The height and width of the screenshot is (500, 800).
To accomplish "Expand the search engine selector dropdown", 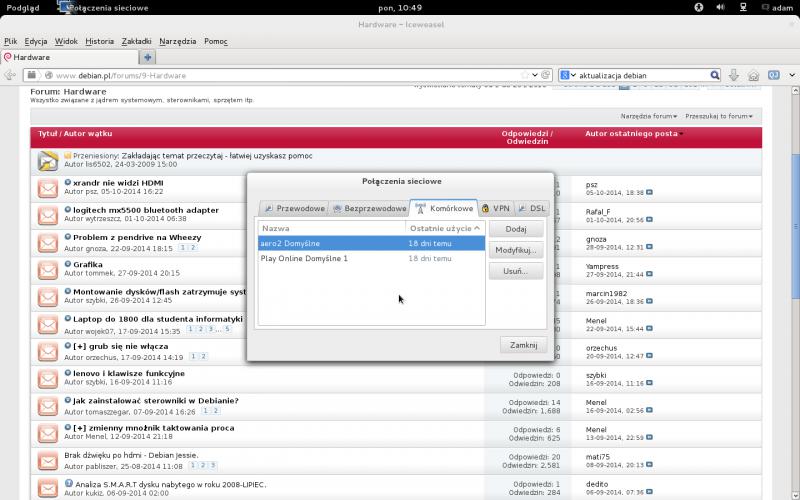I will point(567,75).
